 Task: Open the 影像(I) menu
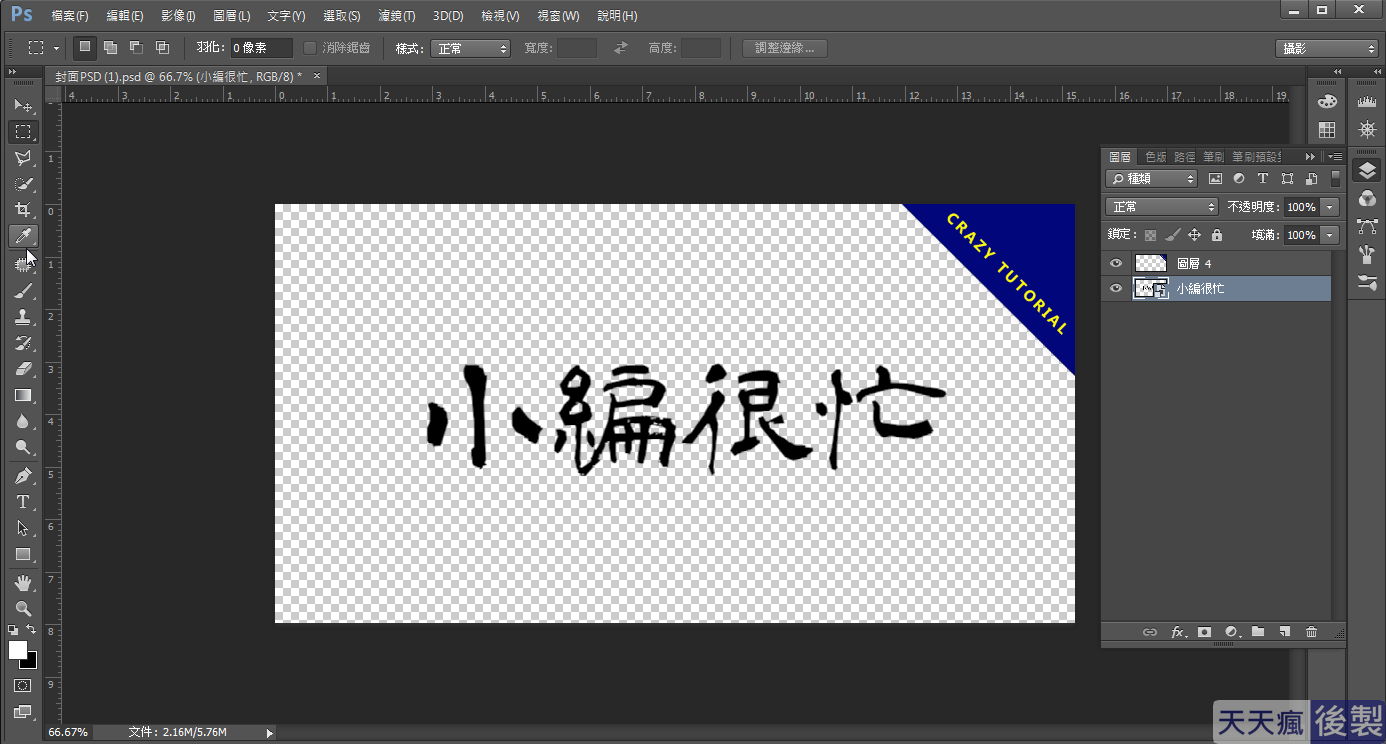178,16
